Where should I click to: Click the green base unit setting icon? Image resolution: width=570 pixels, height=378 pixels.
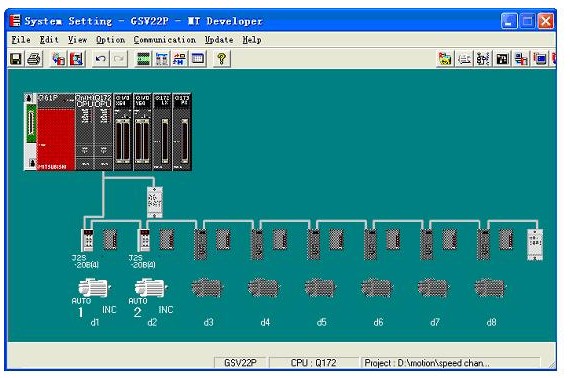(143, 59)
